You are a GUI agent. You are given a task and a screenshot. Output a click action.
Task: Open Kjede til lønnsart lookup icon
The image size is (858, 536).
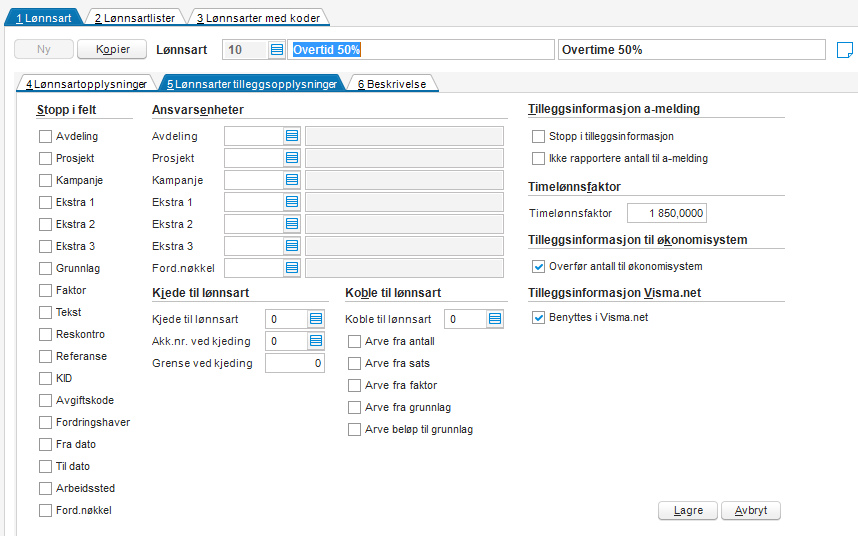tap(316, 319)
